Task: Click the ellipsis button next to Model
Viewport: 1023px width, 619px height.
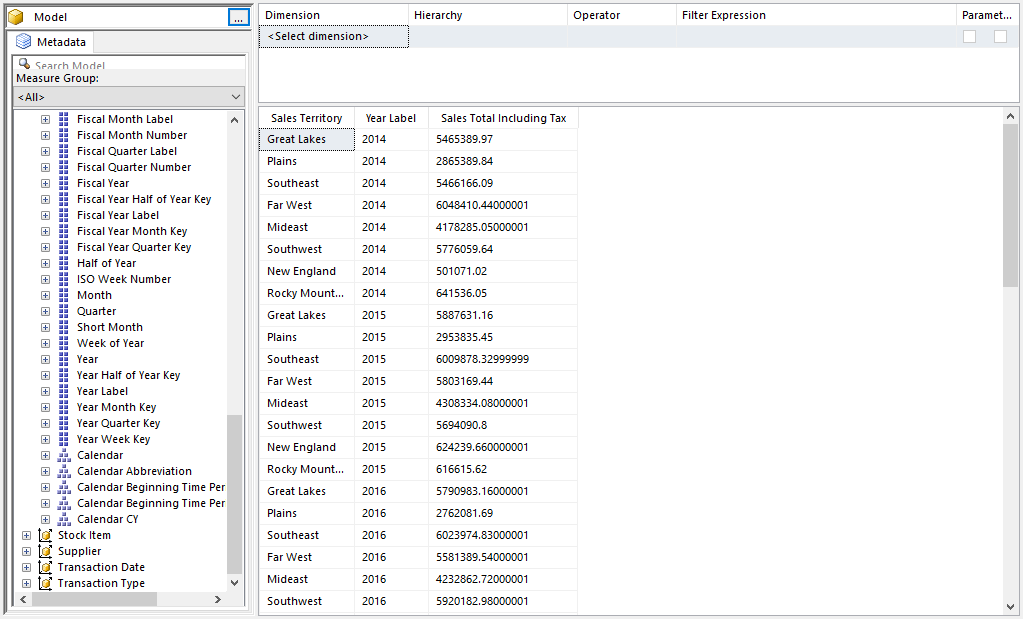Action: coord(237,17)
